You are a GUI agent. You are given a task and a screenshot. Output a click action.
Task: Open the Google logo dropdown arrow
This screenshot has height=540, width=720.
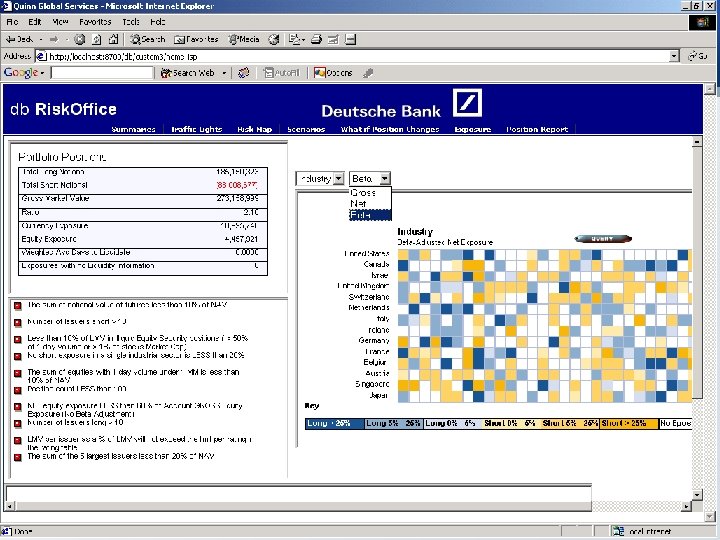(42, 73)
